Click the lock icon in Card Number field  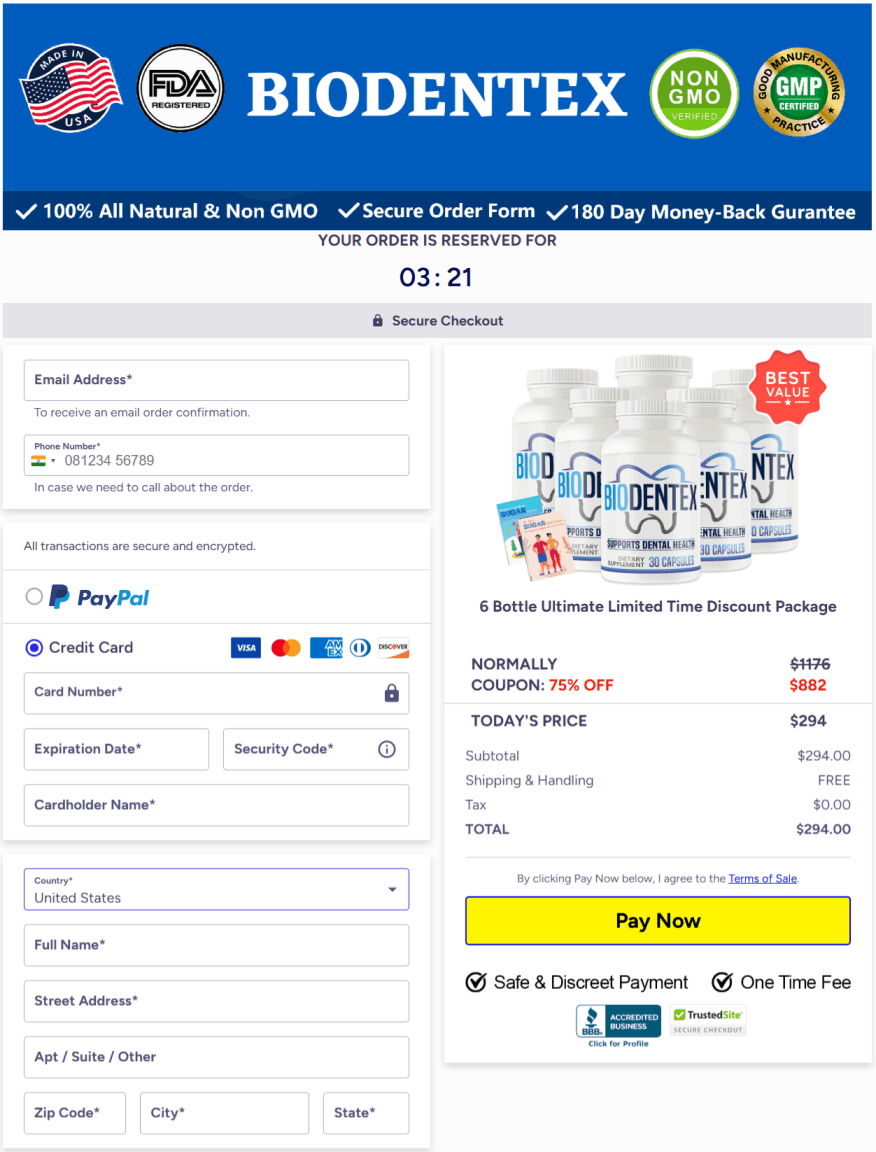pos(392,693)
